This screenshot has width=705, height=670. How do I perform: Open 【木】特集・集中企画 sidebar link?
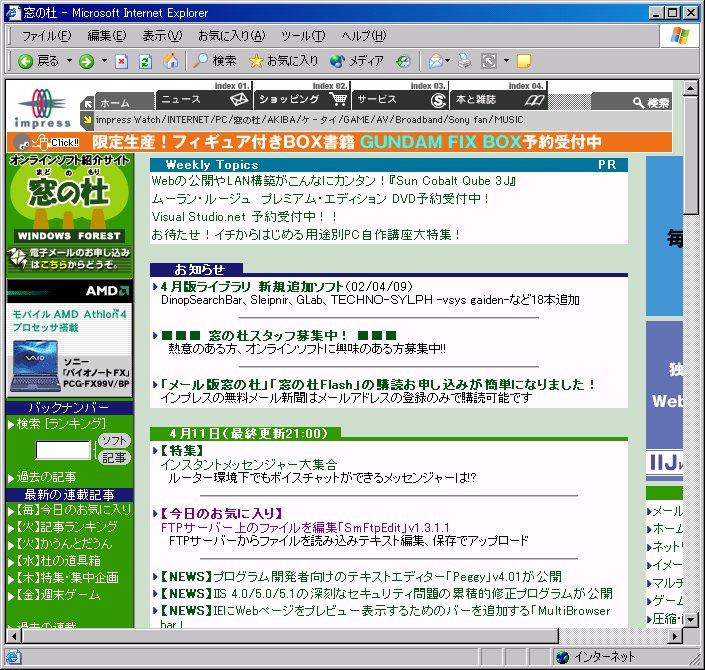(x=67, y=578)
